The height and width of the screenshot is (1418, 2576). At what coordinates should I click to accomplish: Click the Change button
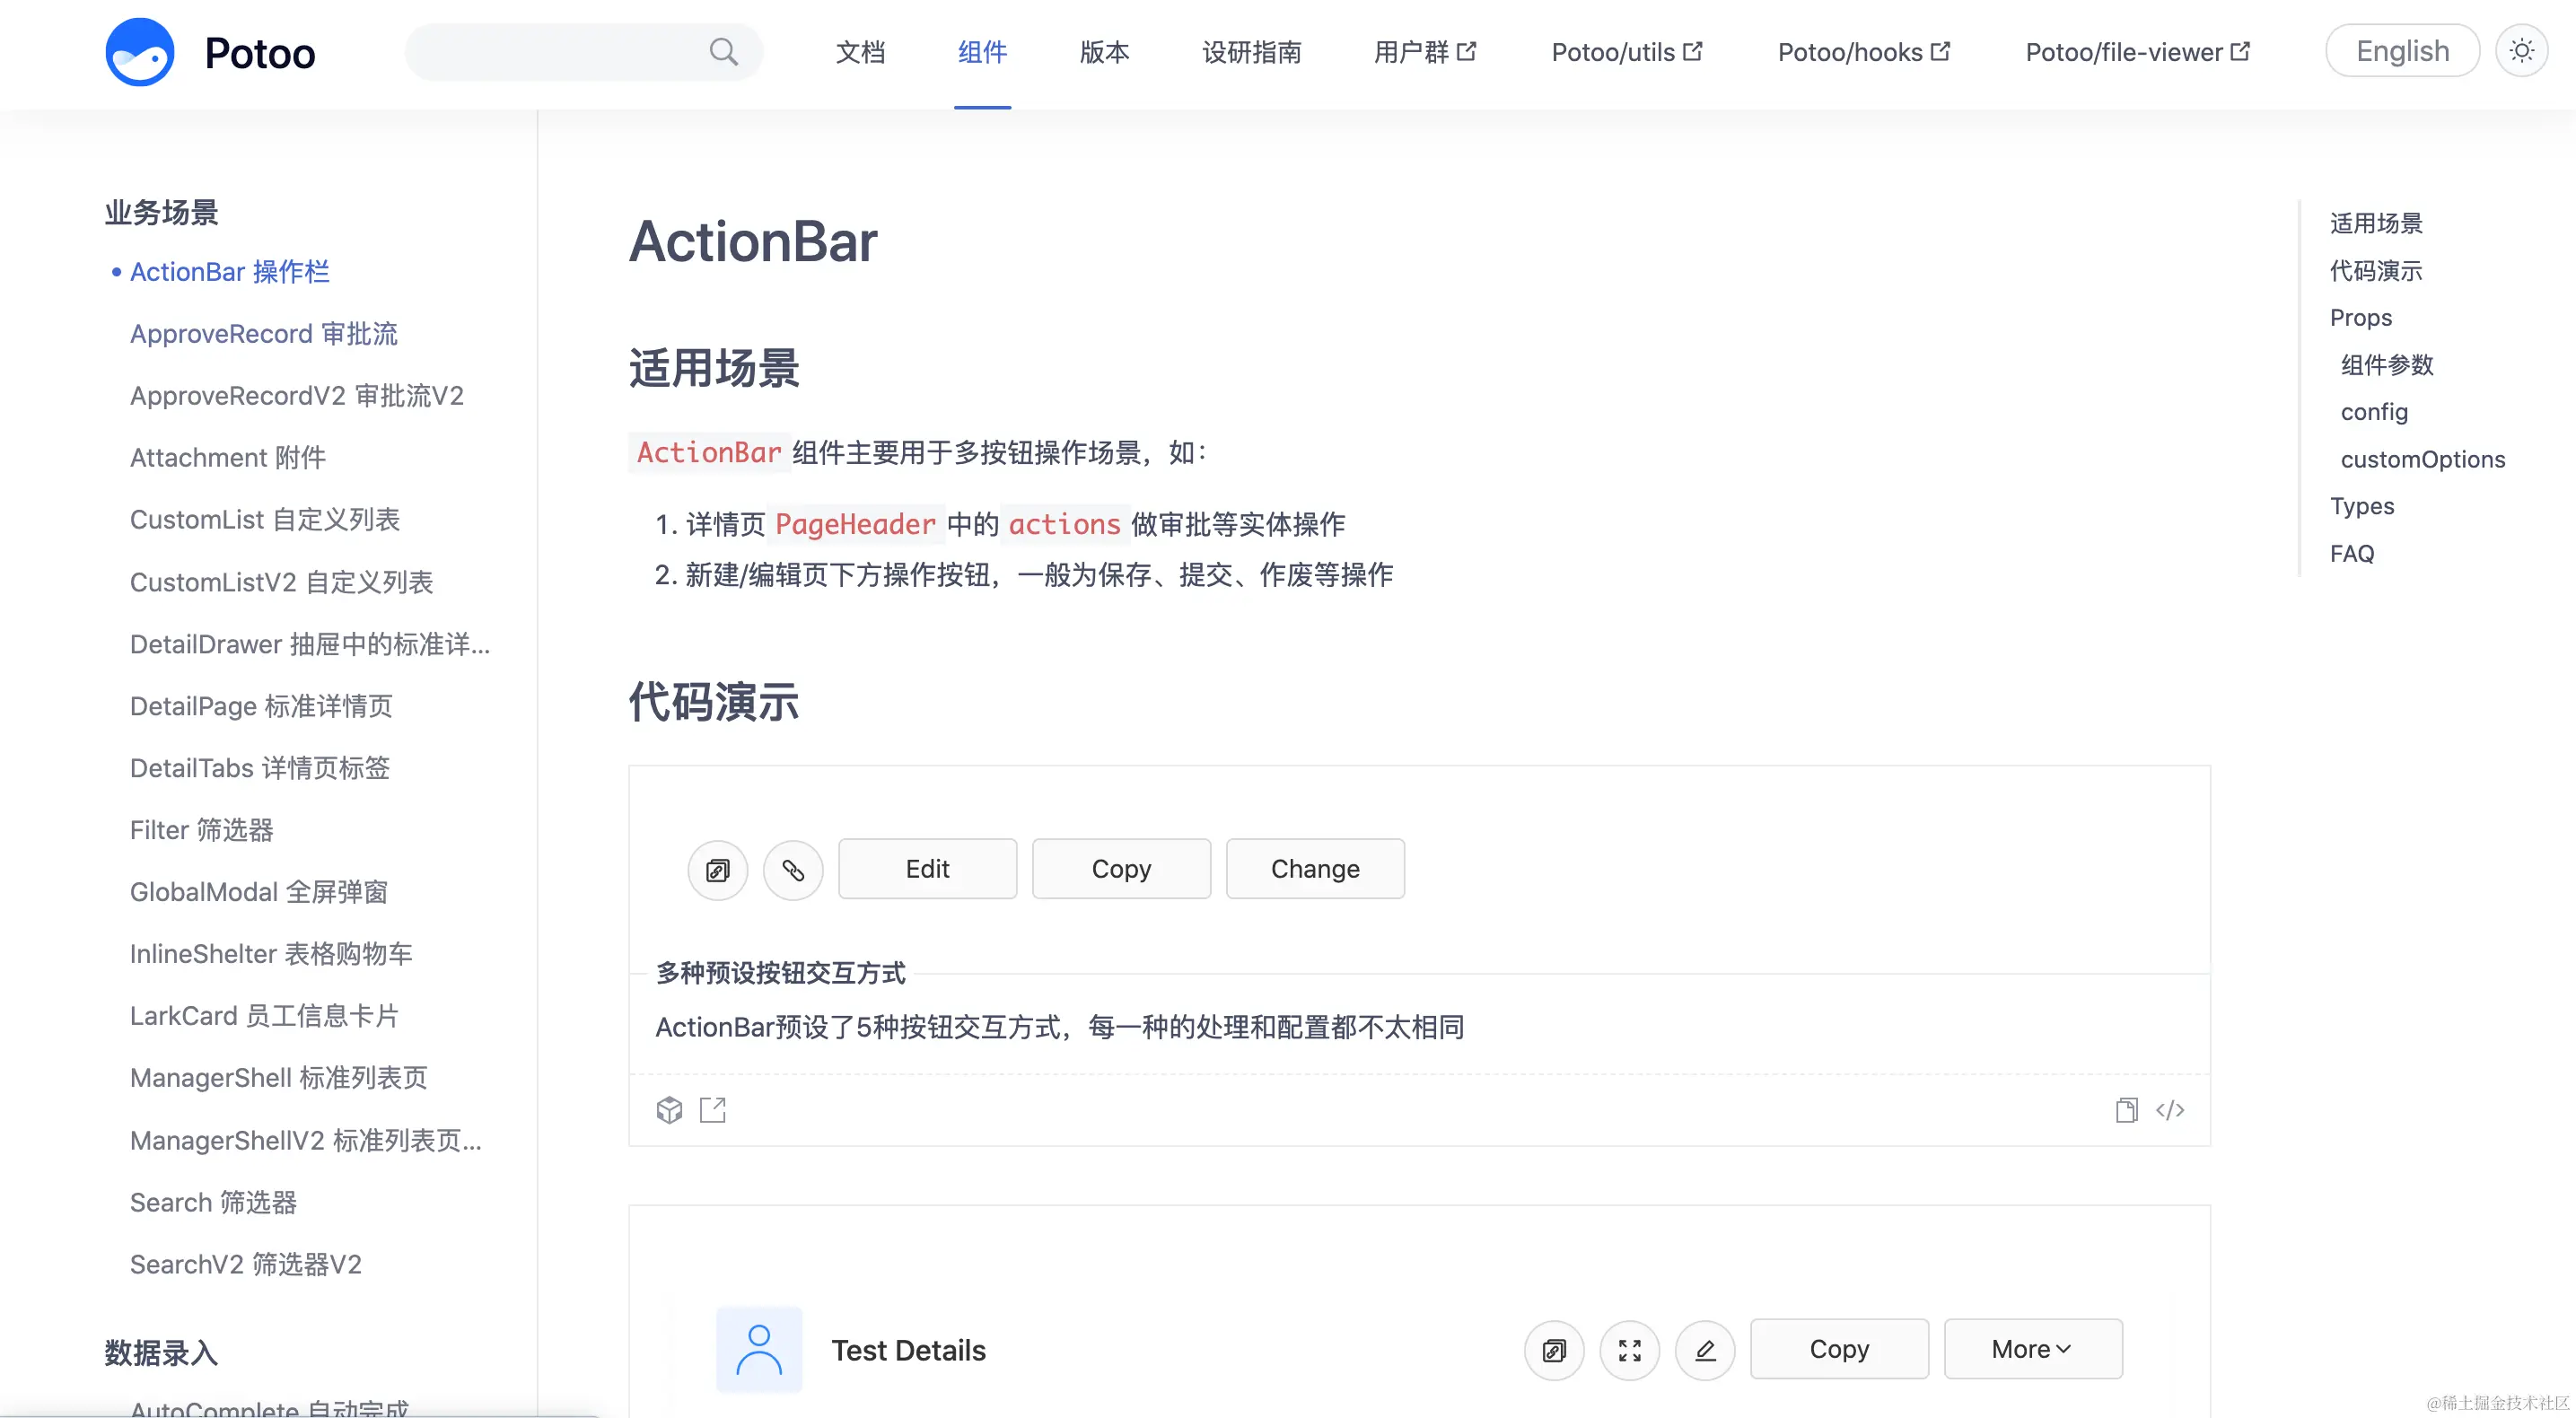tap(1315, 869)
